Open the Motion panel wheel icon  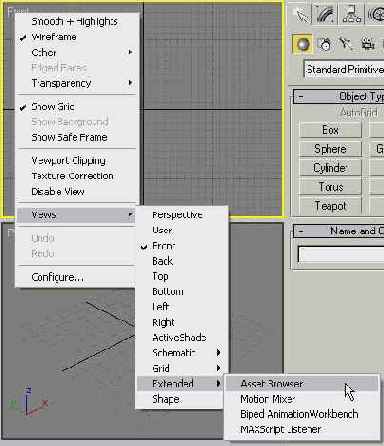pos(375,13)
